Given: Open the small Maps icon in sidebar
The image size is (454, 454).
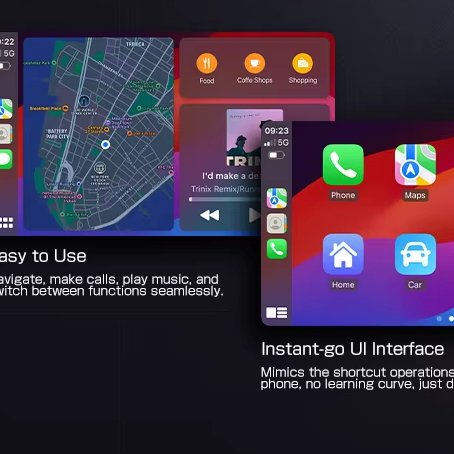Looking at the screenshot, I should pos(277,198).
